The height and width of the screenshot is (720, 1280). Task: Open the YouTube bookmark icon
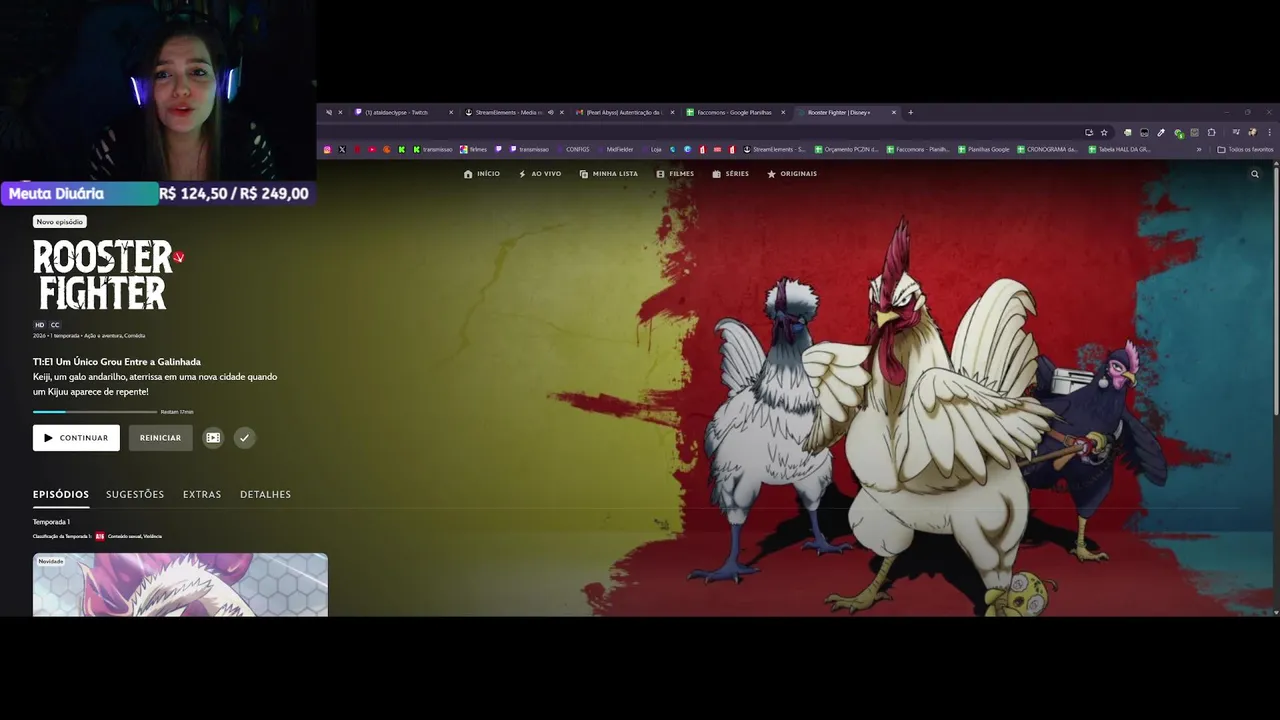tap(372, 149)
